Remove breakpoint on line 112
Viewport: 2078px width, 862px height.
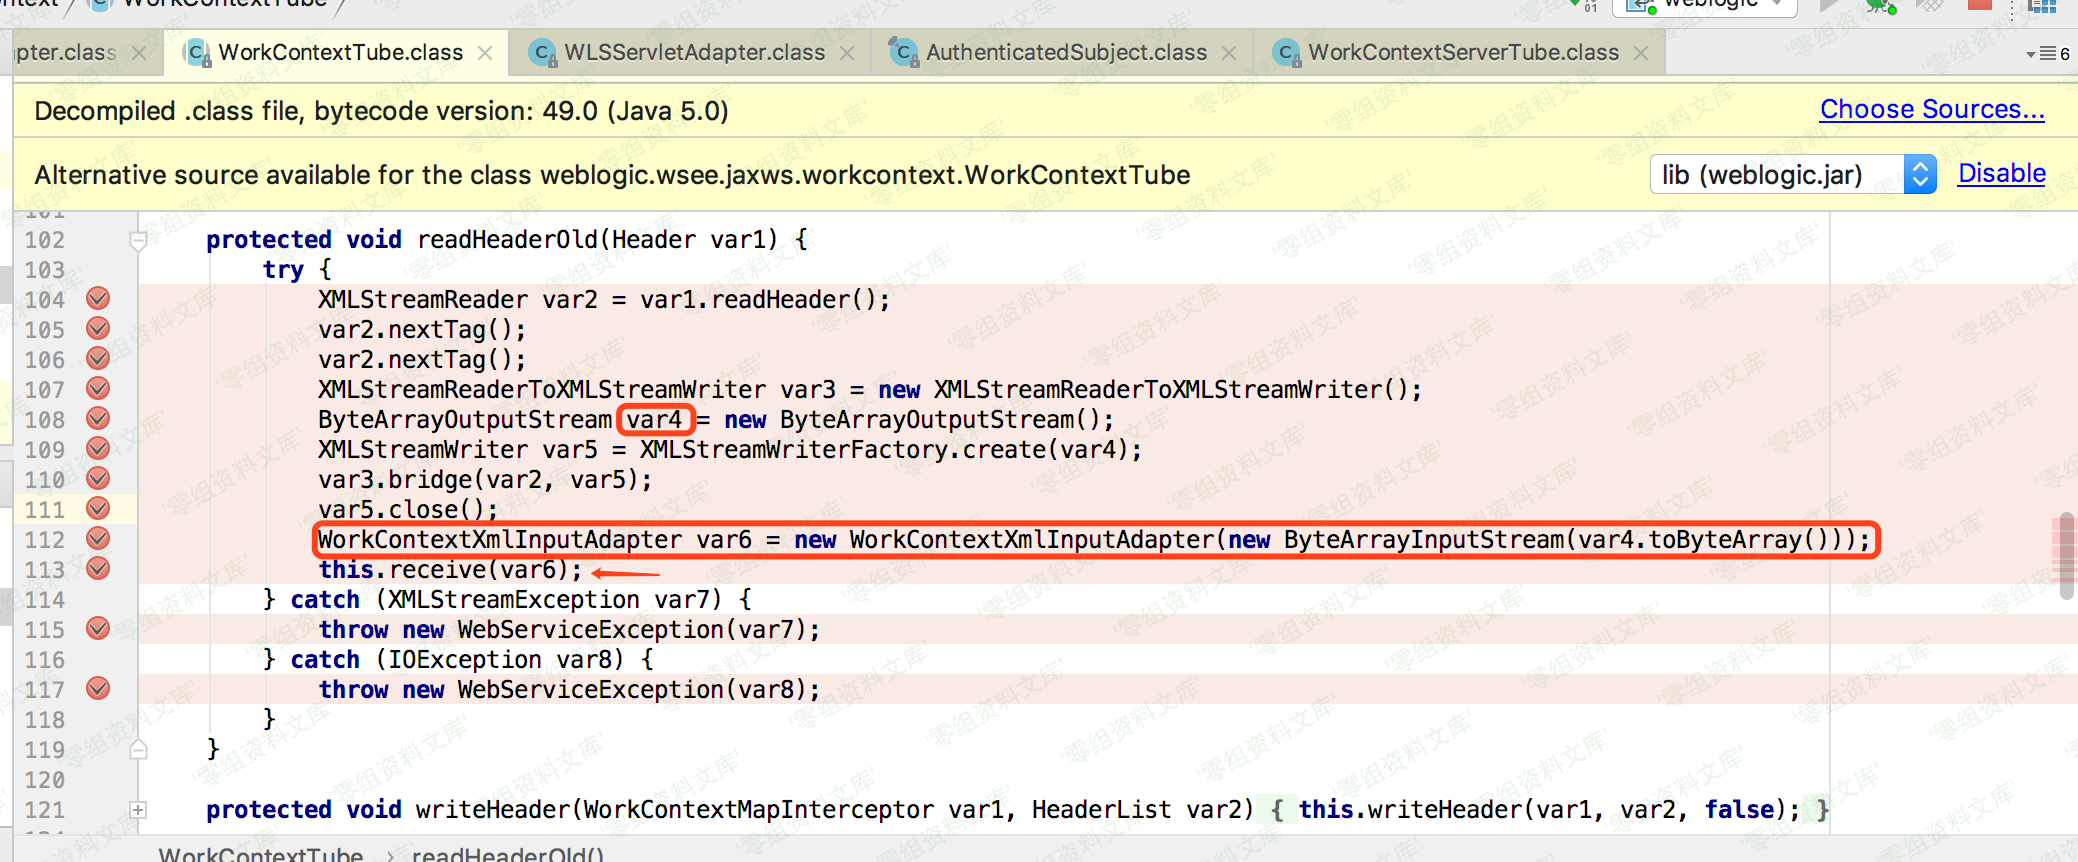point(98,538)
